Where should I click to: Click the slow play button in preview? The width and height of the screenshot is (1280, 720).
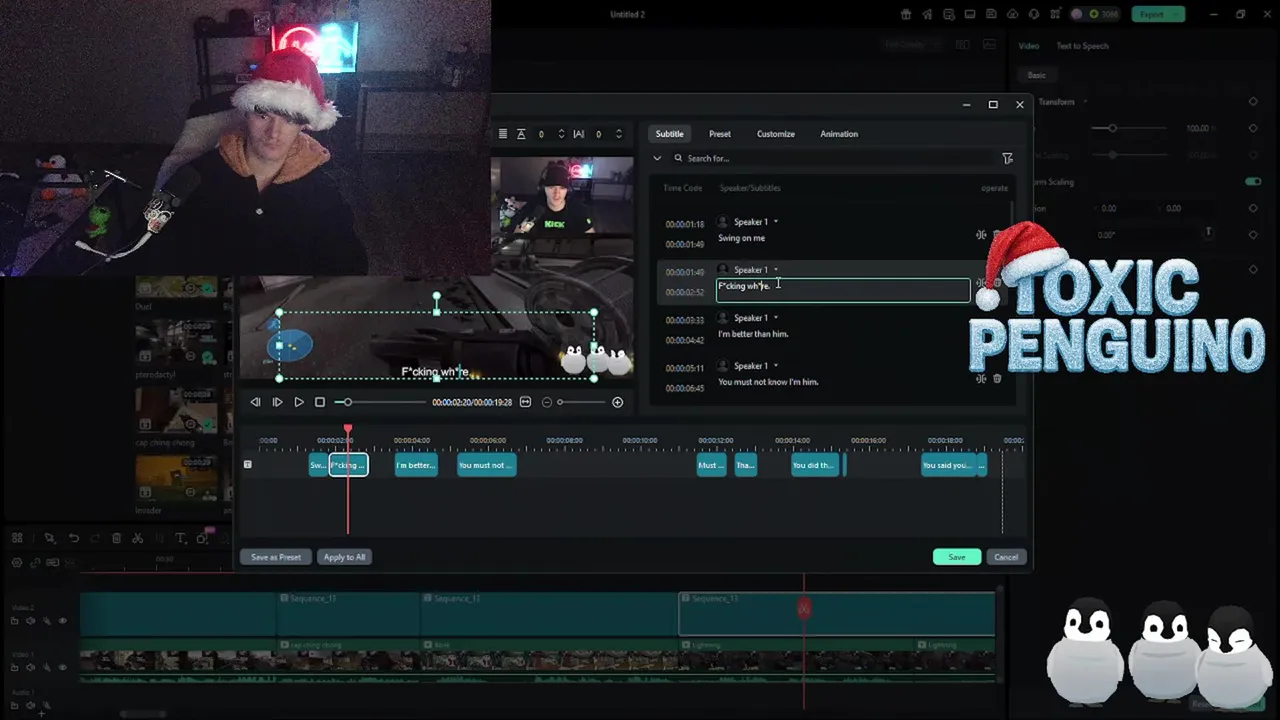pos(277,402)
